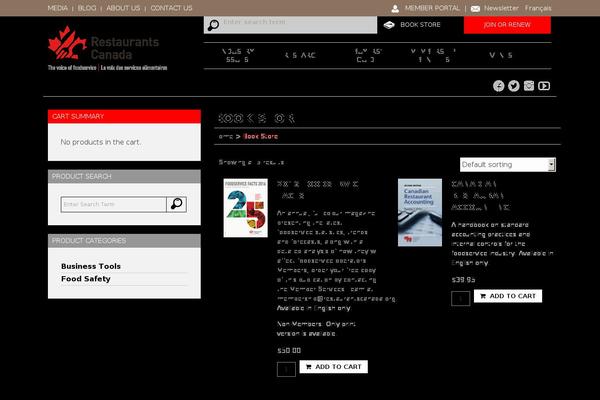Open the CONTACT US link

tap(171, 8)
